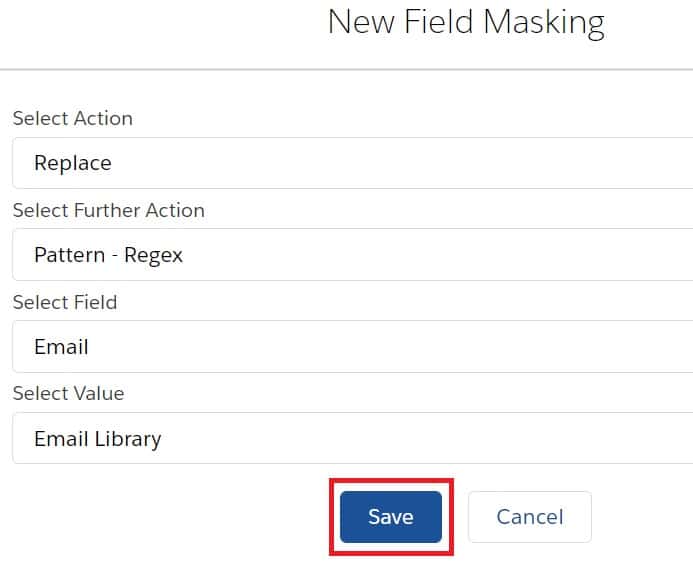Click the 'Select Action' field label
This screenshot has width=693, height=564.
72,118
